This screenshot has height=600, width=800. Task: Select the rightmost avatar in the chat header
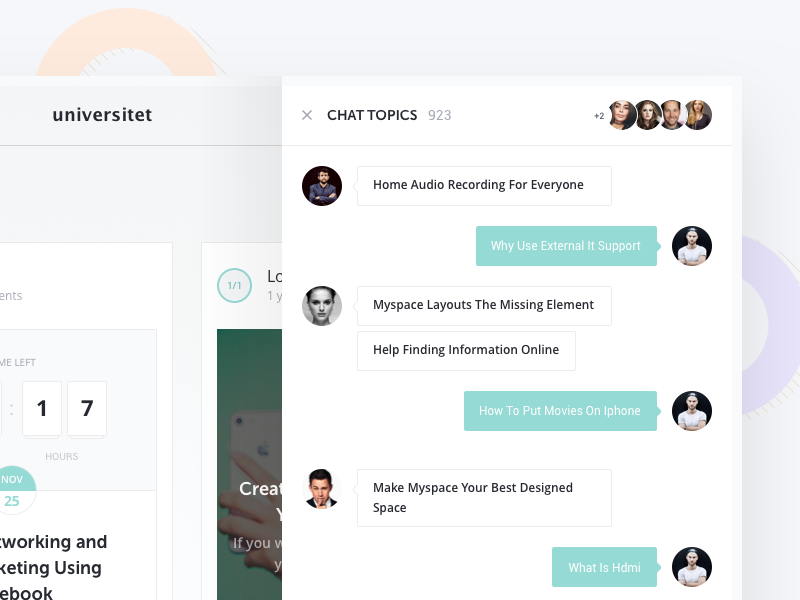coord(698,115)
